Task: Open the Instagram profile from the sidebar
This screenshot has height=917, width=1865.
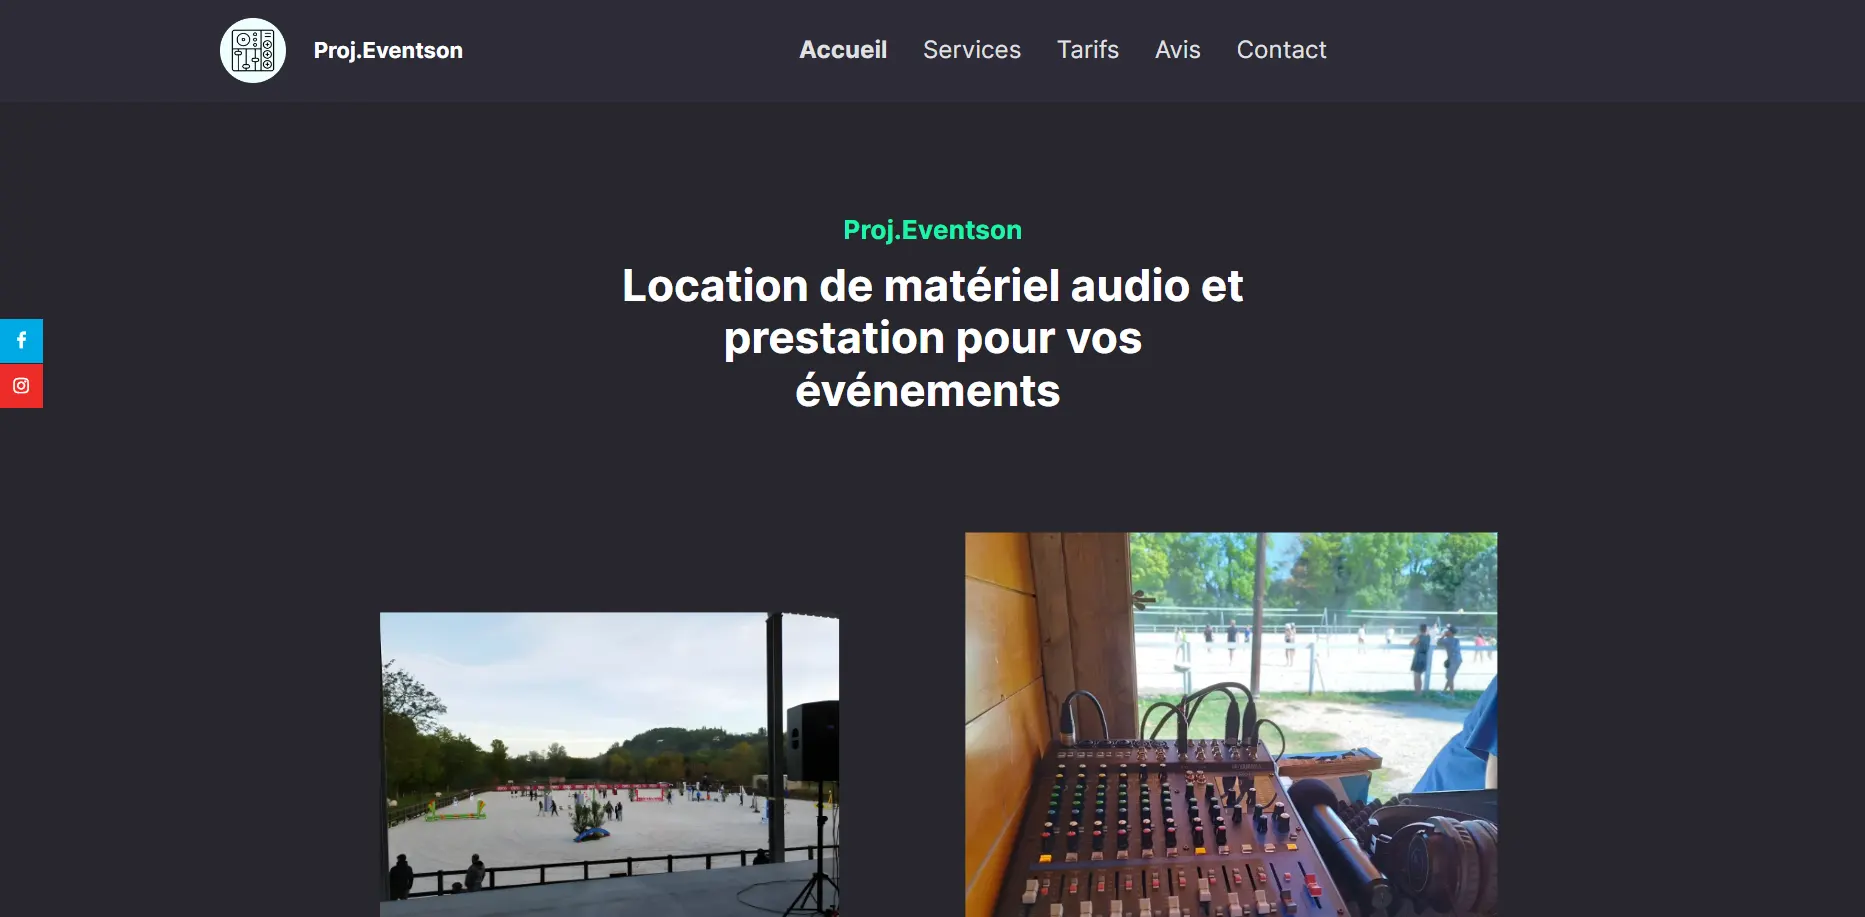Action: [21, 386]
